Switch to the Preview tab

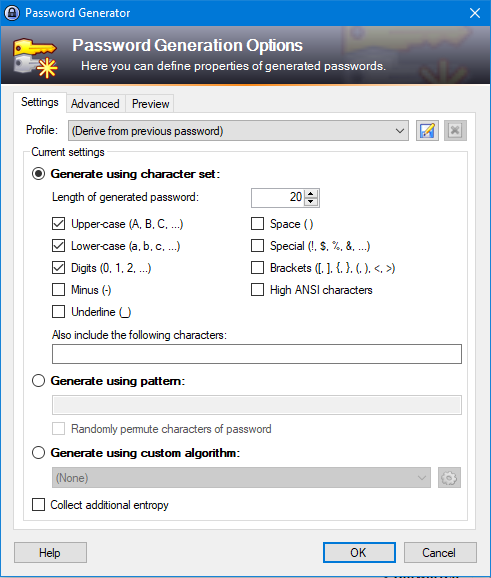tap(150, 104)
